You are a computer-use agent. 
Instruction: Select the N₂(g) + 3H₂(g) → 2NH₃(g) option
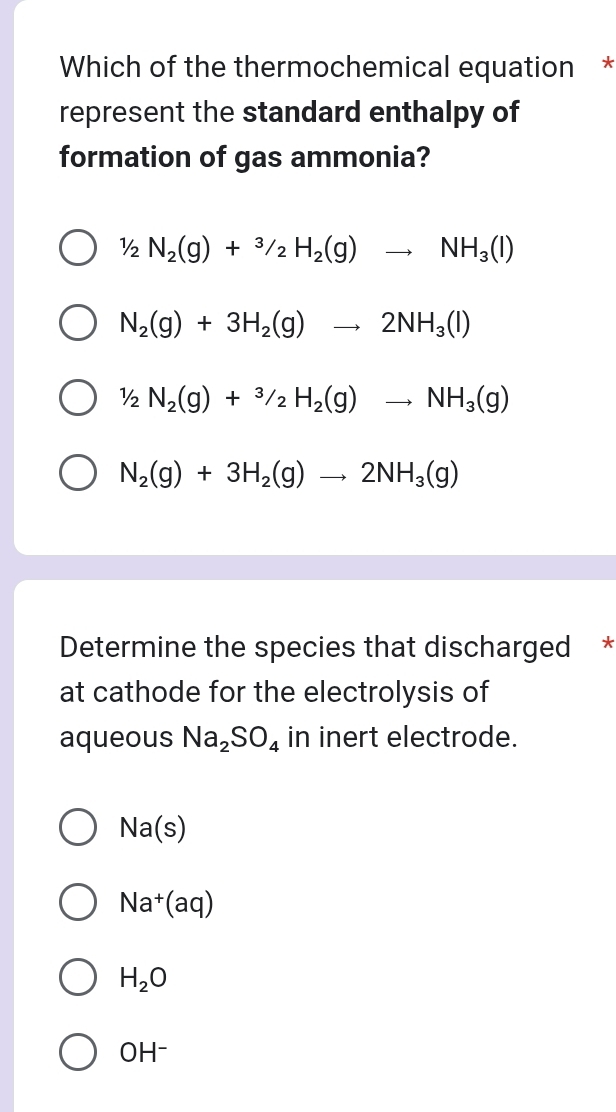pos(77,472)
